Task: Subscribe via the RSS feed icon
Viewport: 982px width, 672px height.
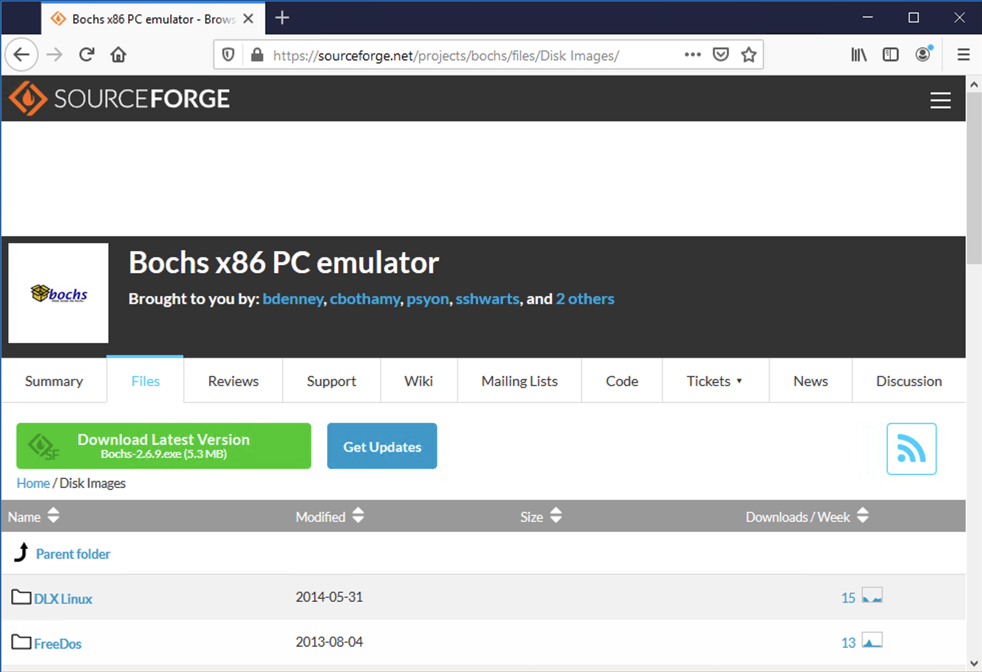Action: (911, 449)
